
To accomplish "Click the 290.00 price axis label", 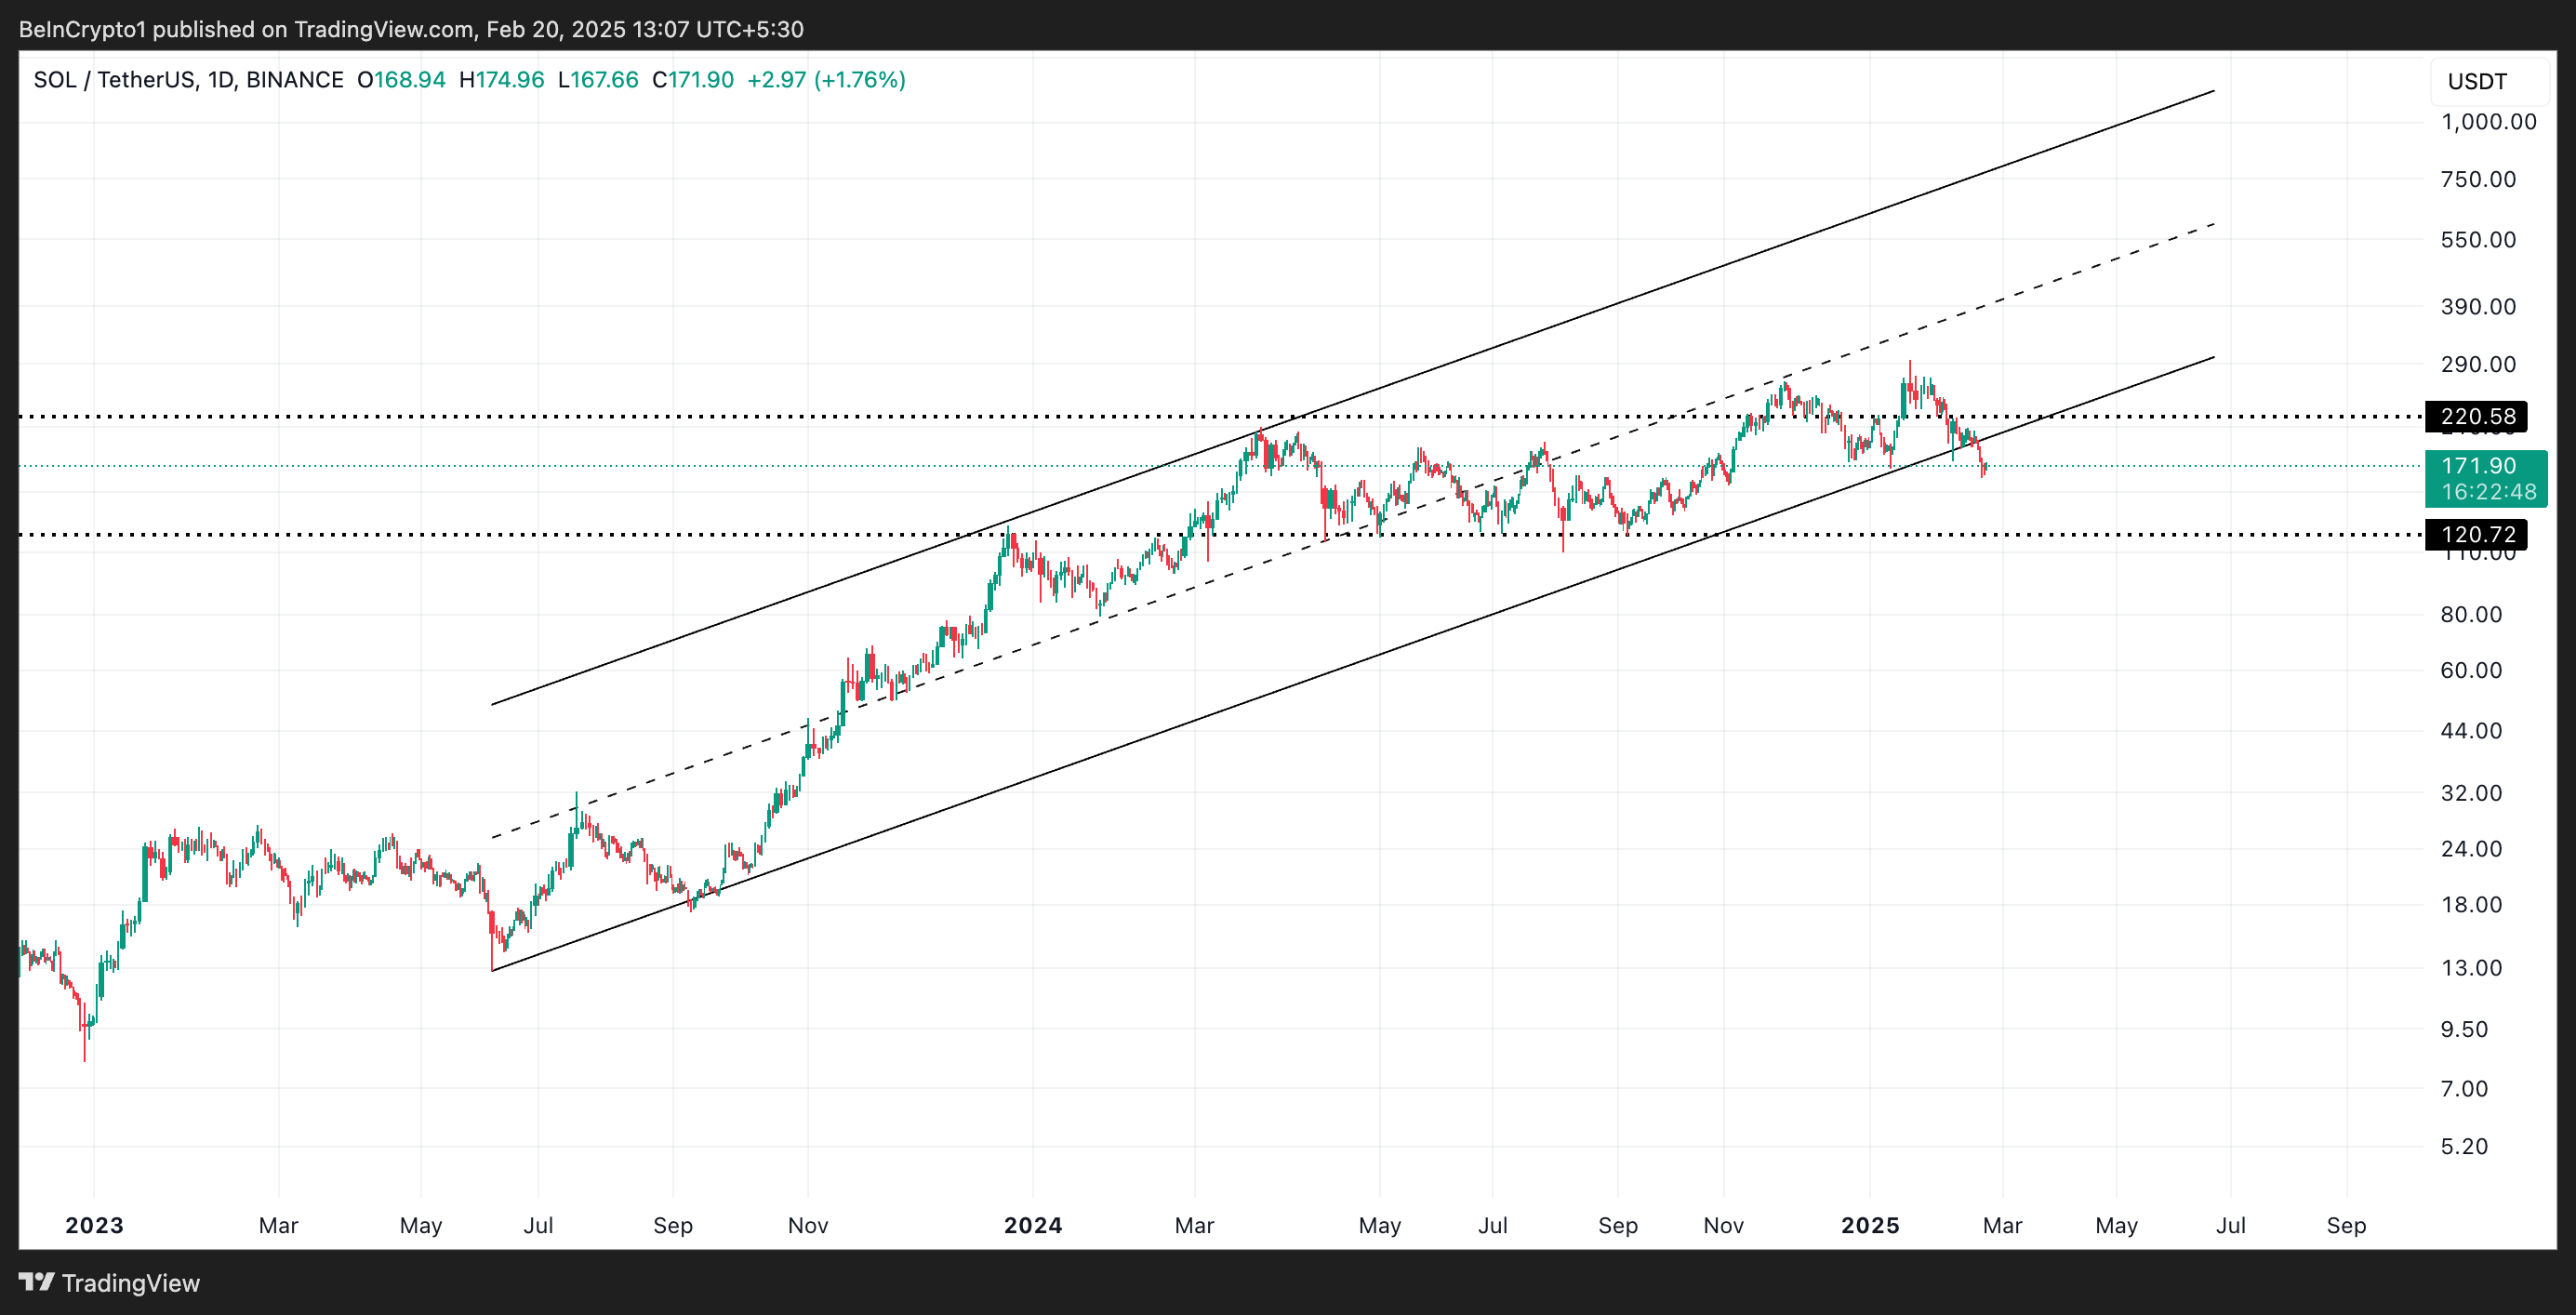I will (2478, 364).
